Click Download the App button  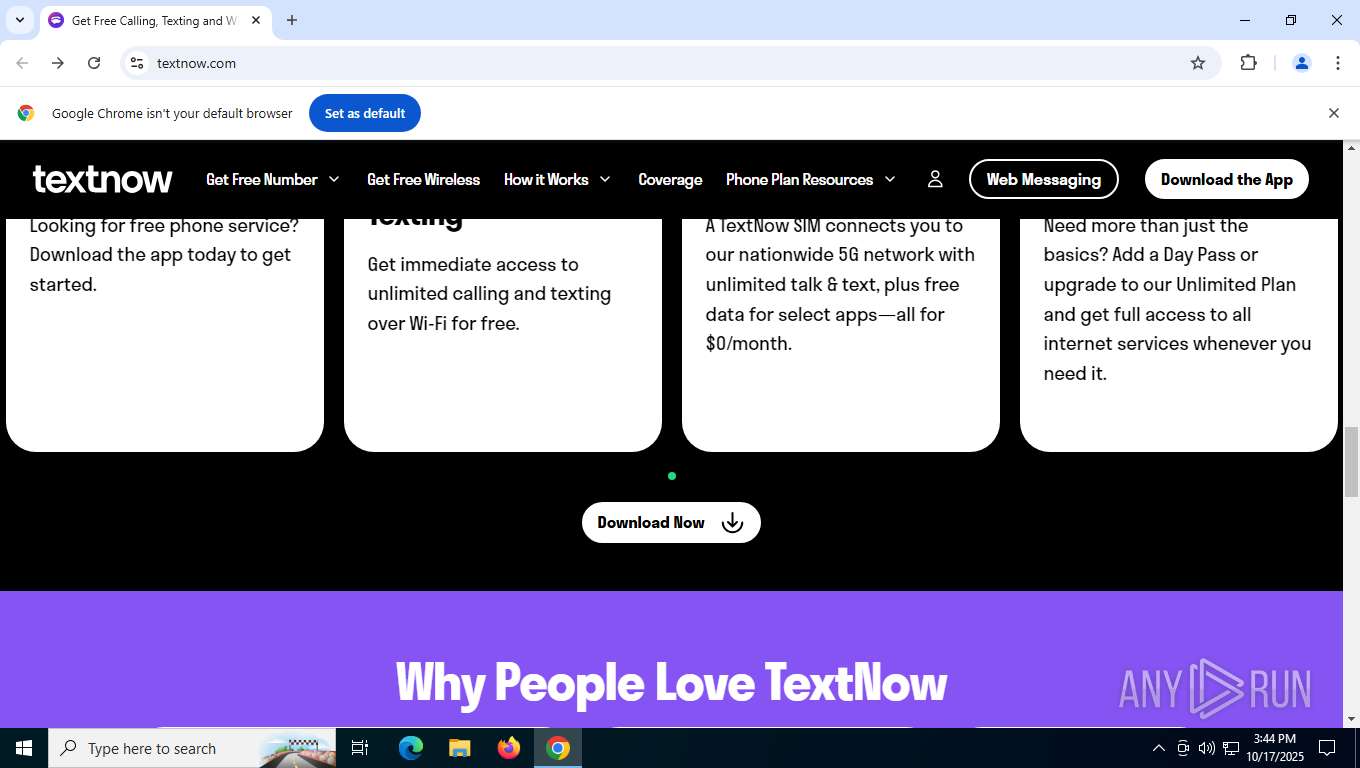1227,179
